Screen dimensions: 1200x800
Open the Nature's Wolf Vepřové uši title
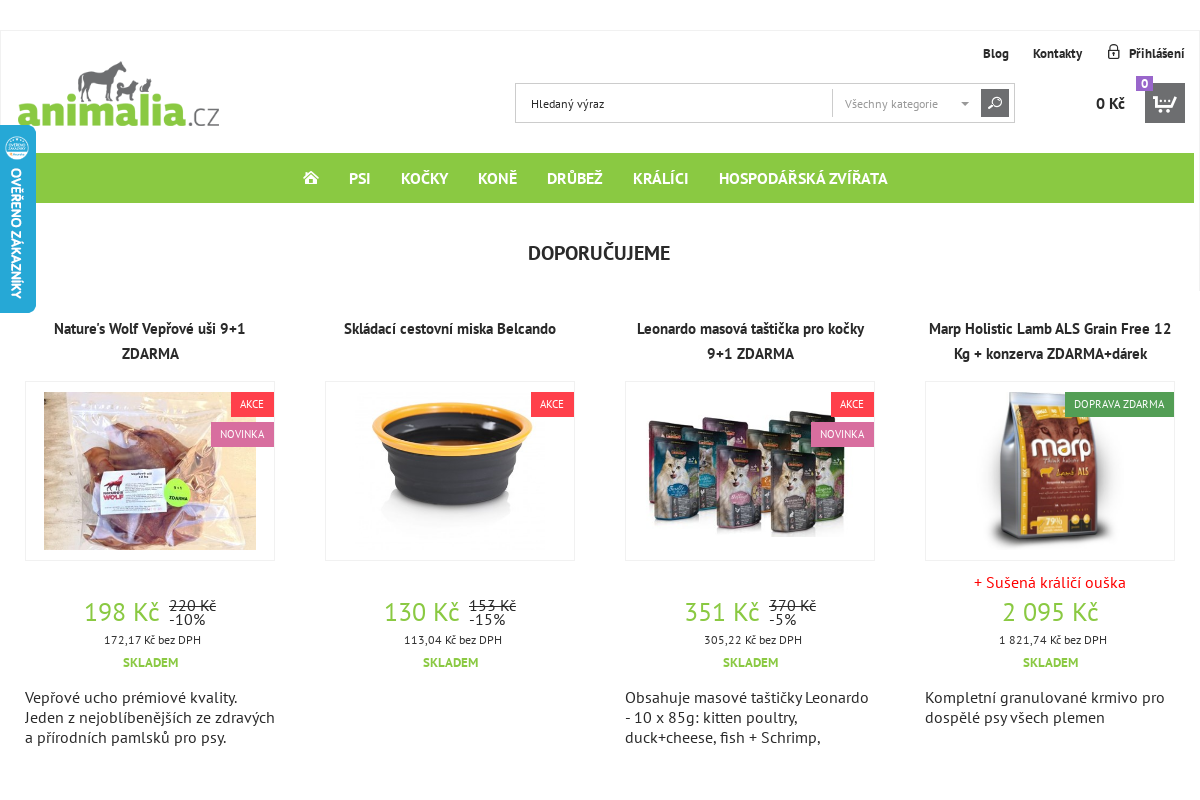coord(150,341)
